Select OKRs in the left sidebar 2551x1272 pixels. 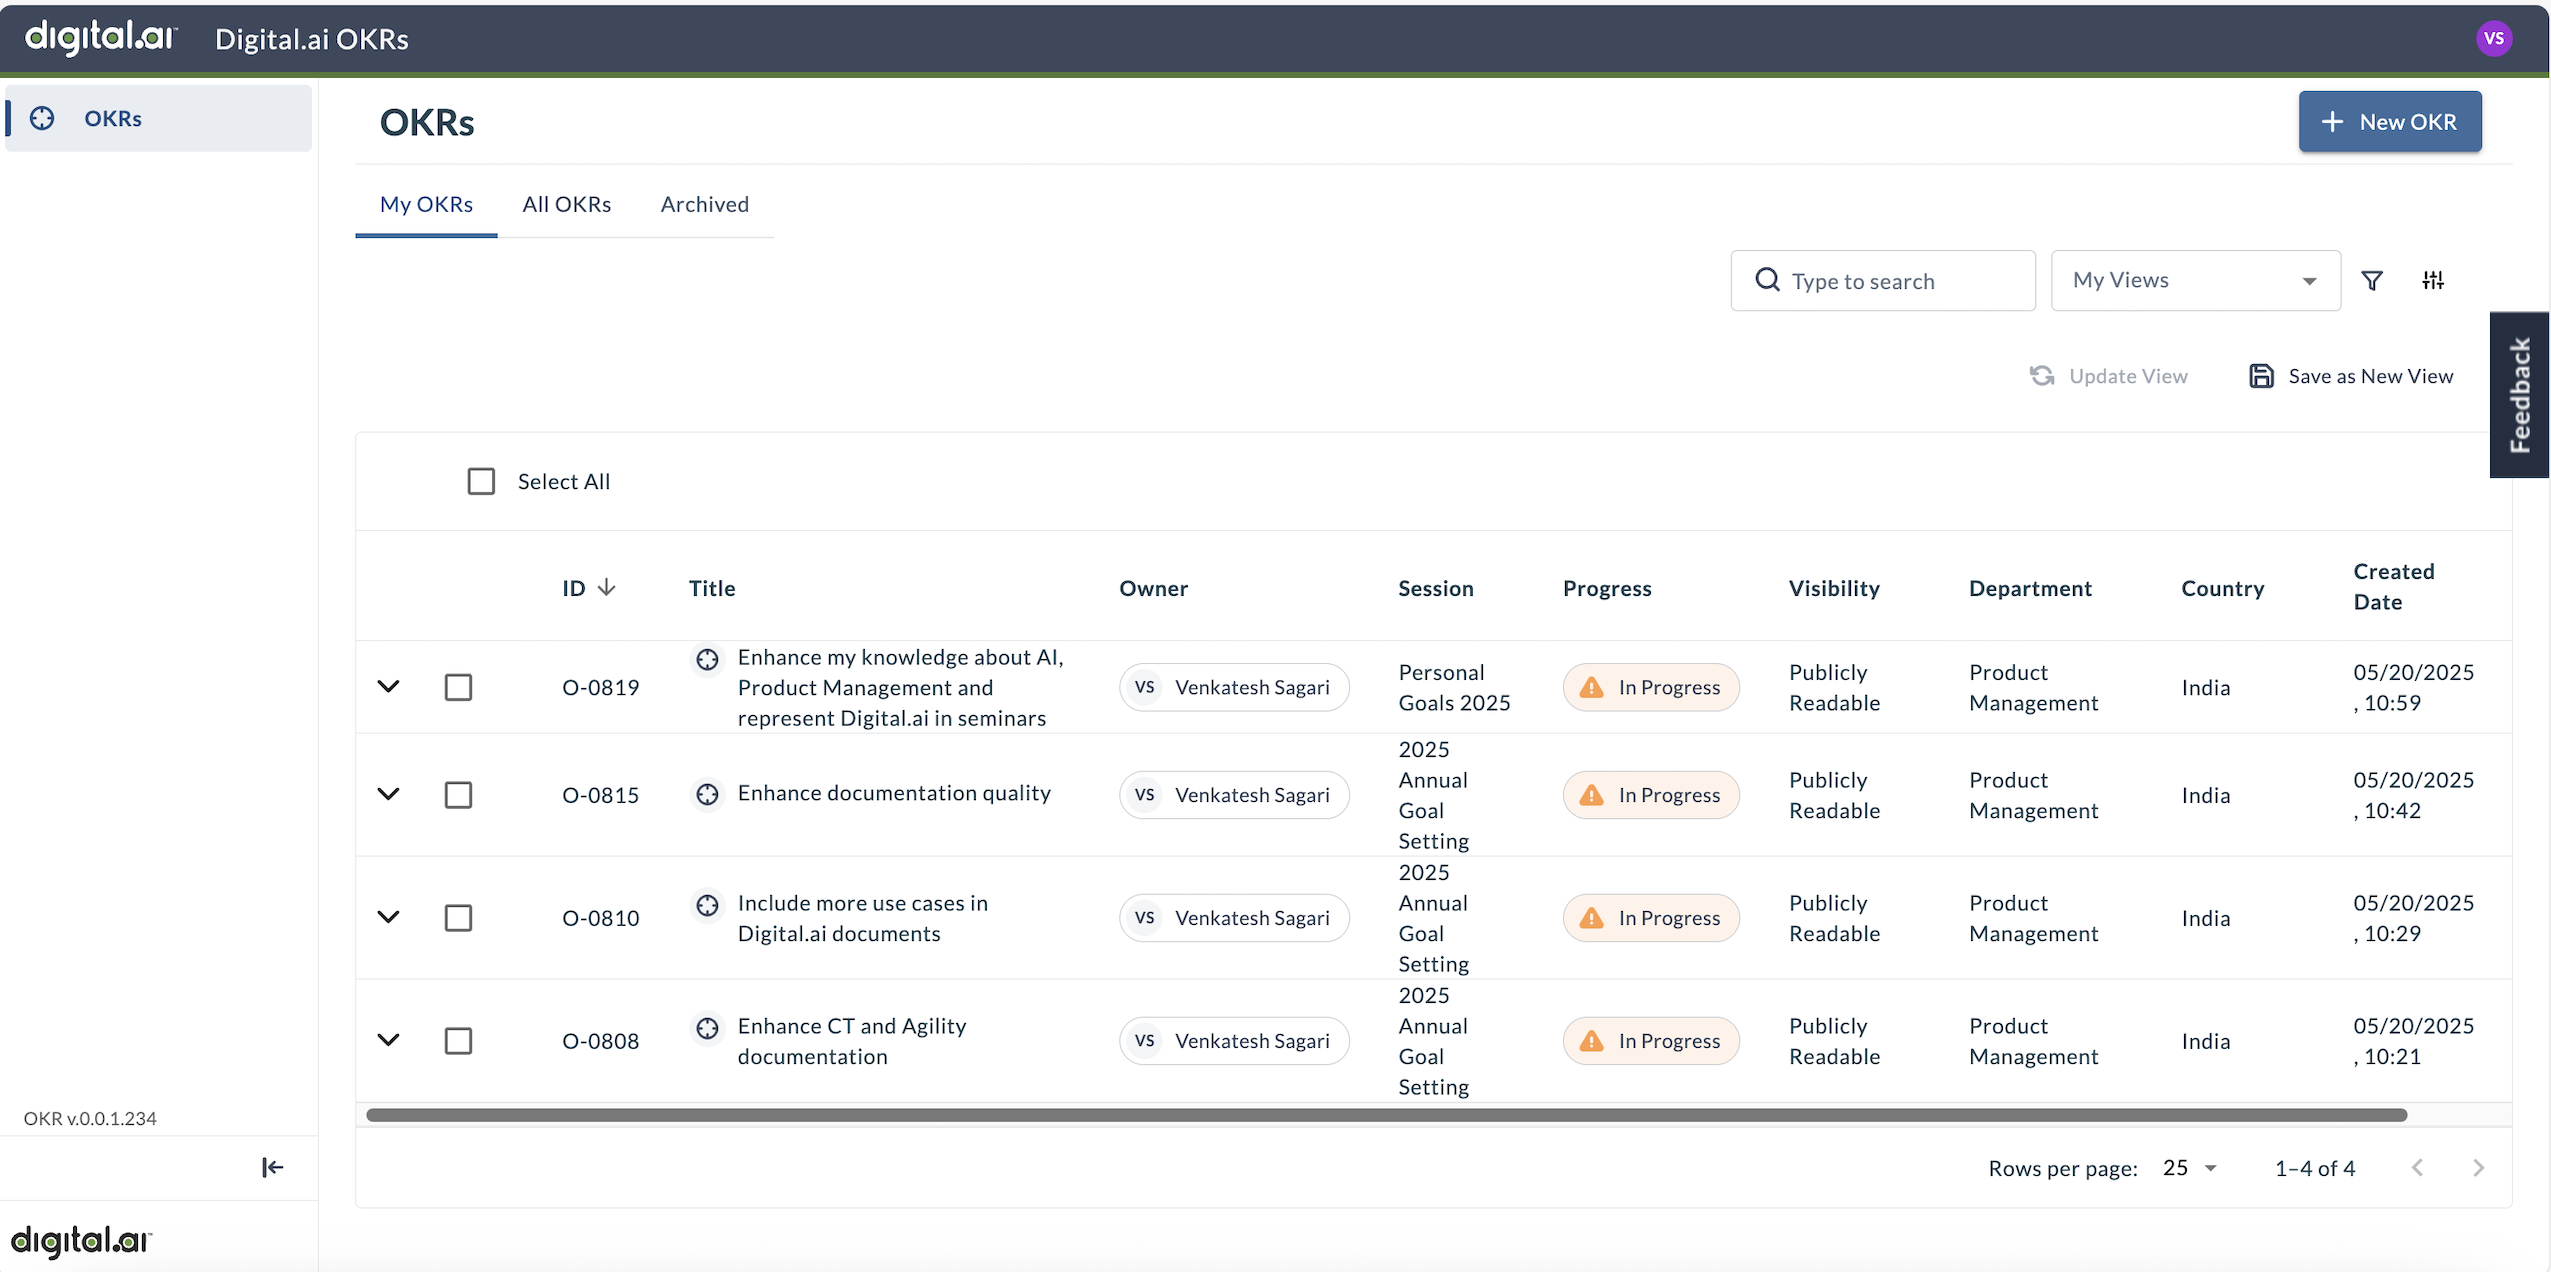tap(159, 118)
